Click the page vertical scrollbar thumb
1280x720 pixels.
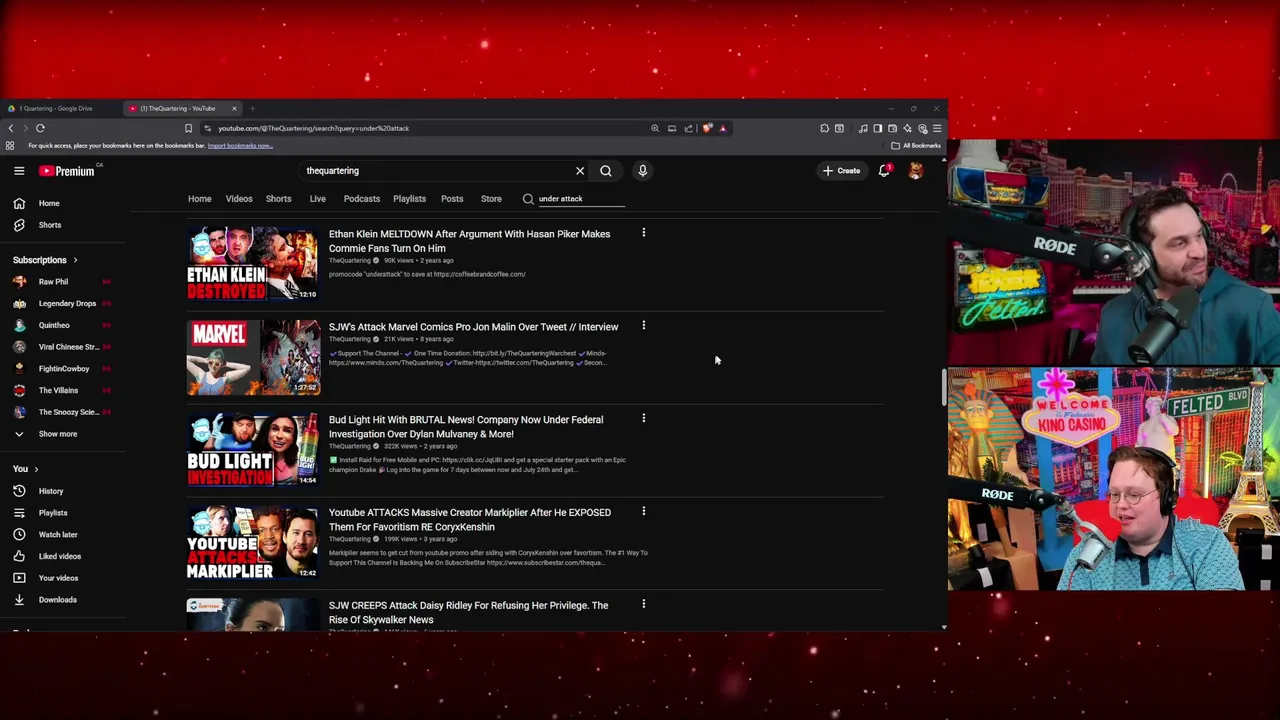pyautogui.click(x=943, y=387)
